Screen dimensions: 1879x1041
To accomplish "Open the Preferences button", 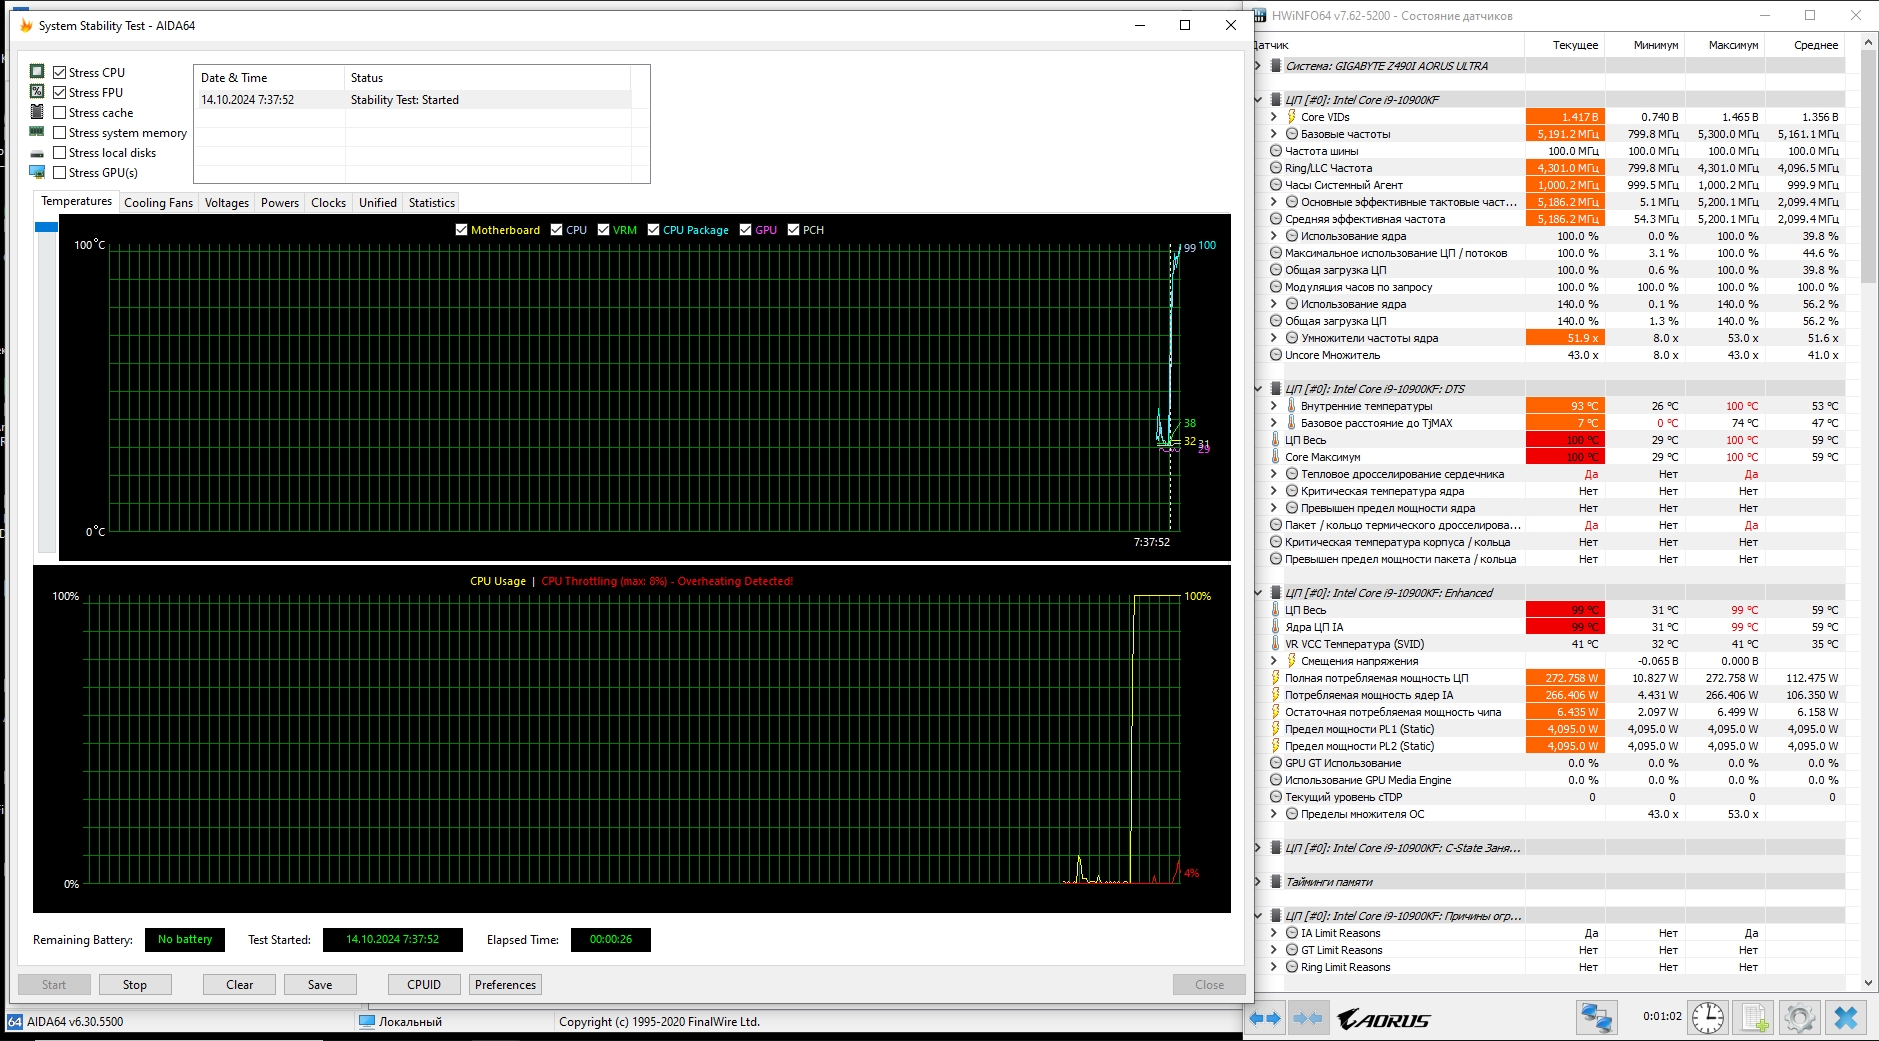I will 506,985.
